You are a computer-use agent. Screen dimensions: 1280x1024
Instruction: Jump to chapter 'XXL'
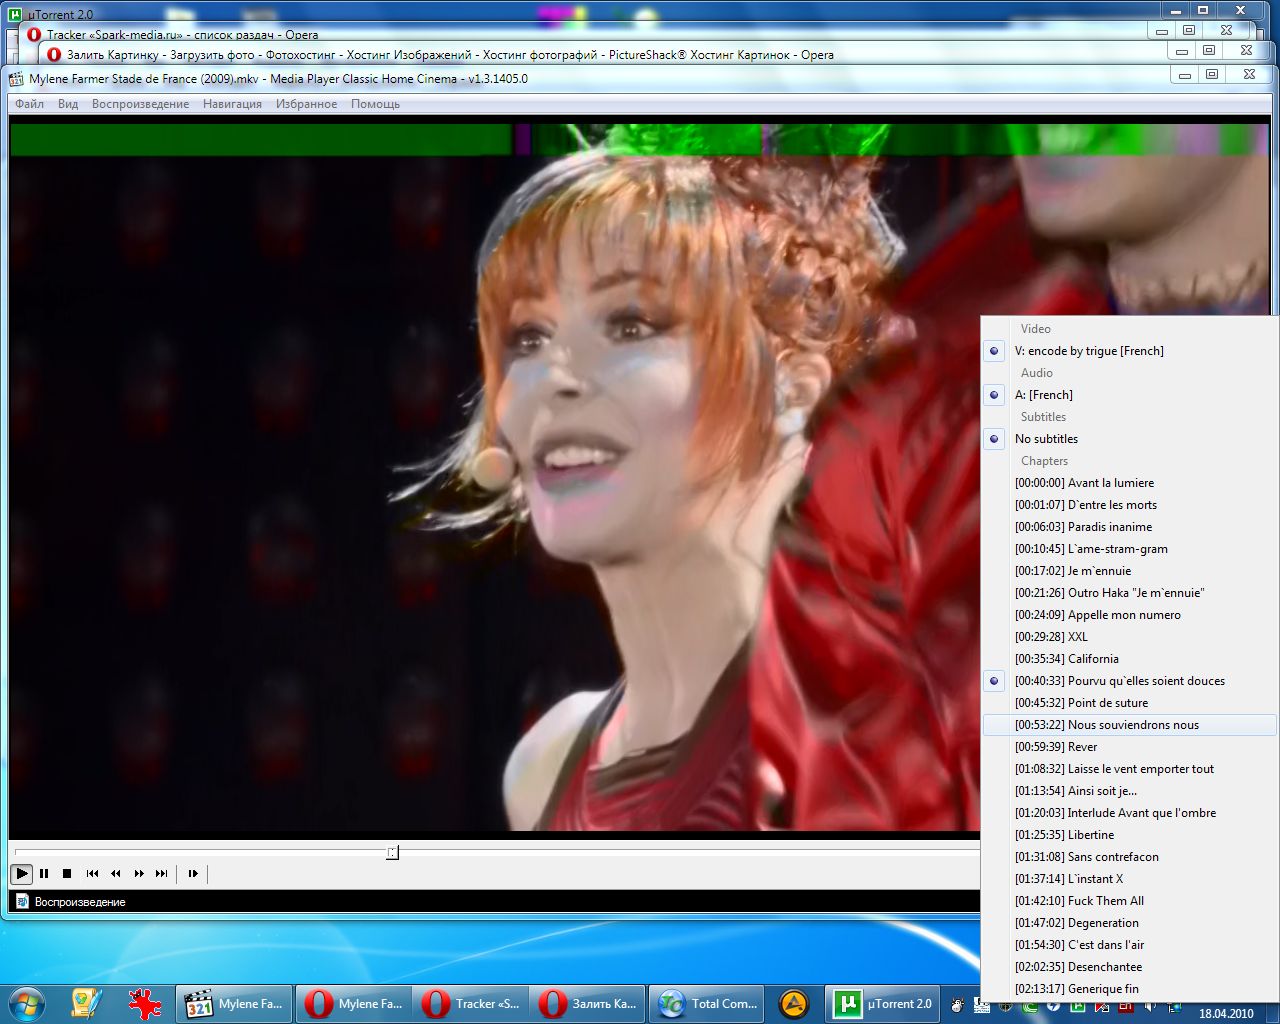click(x=1130, y=637)
